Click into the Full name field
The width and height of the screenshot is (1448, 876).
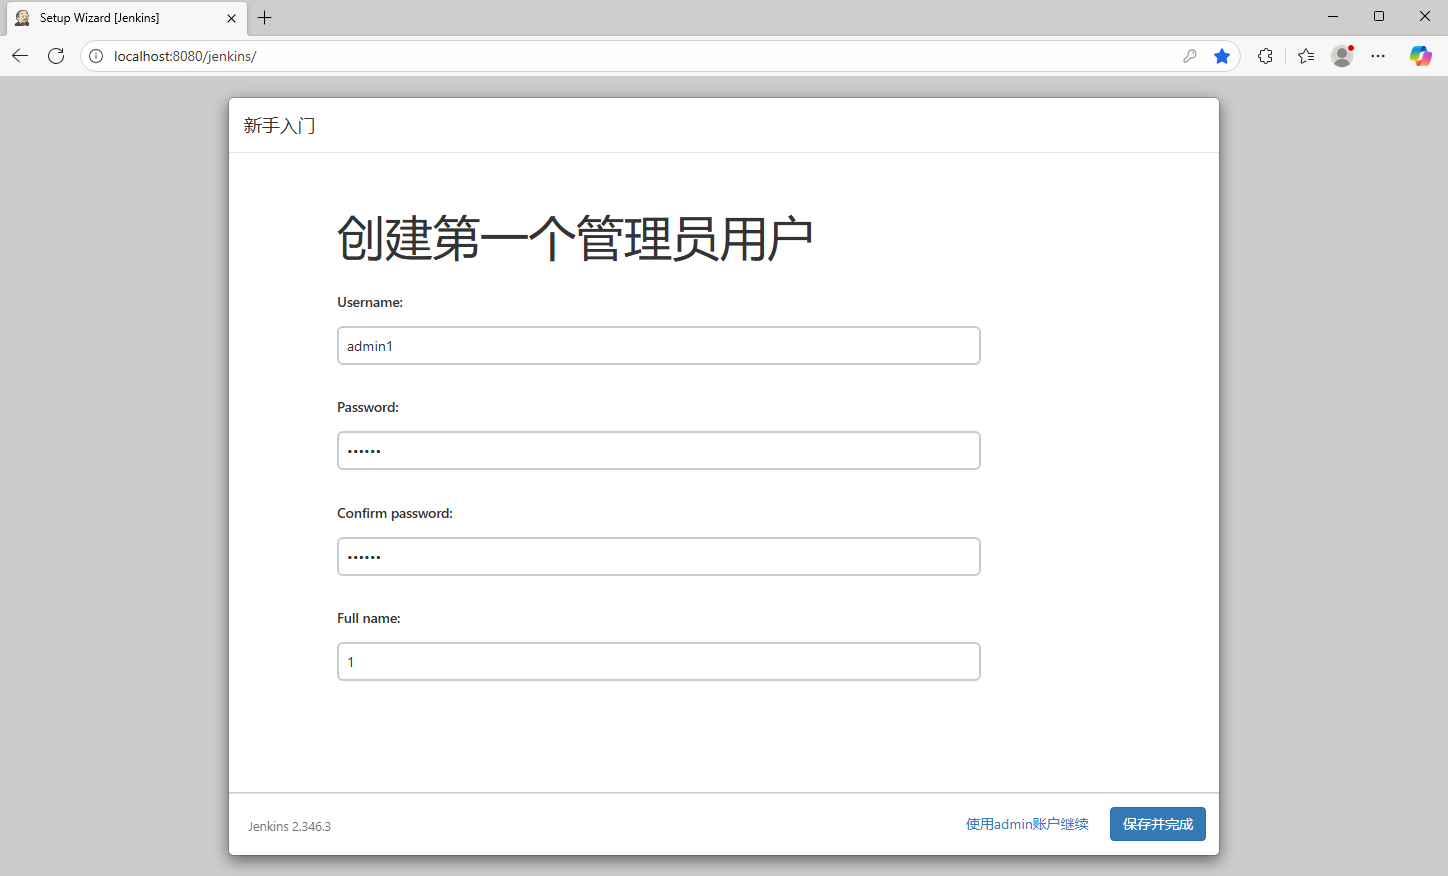click(658, 662)
